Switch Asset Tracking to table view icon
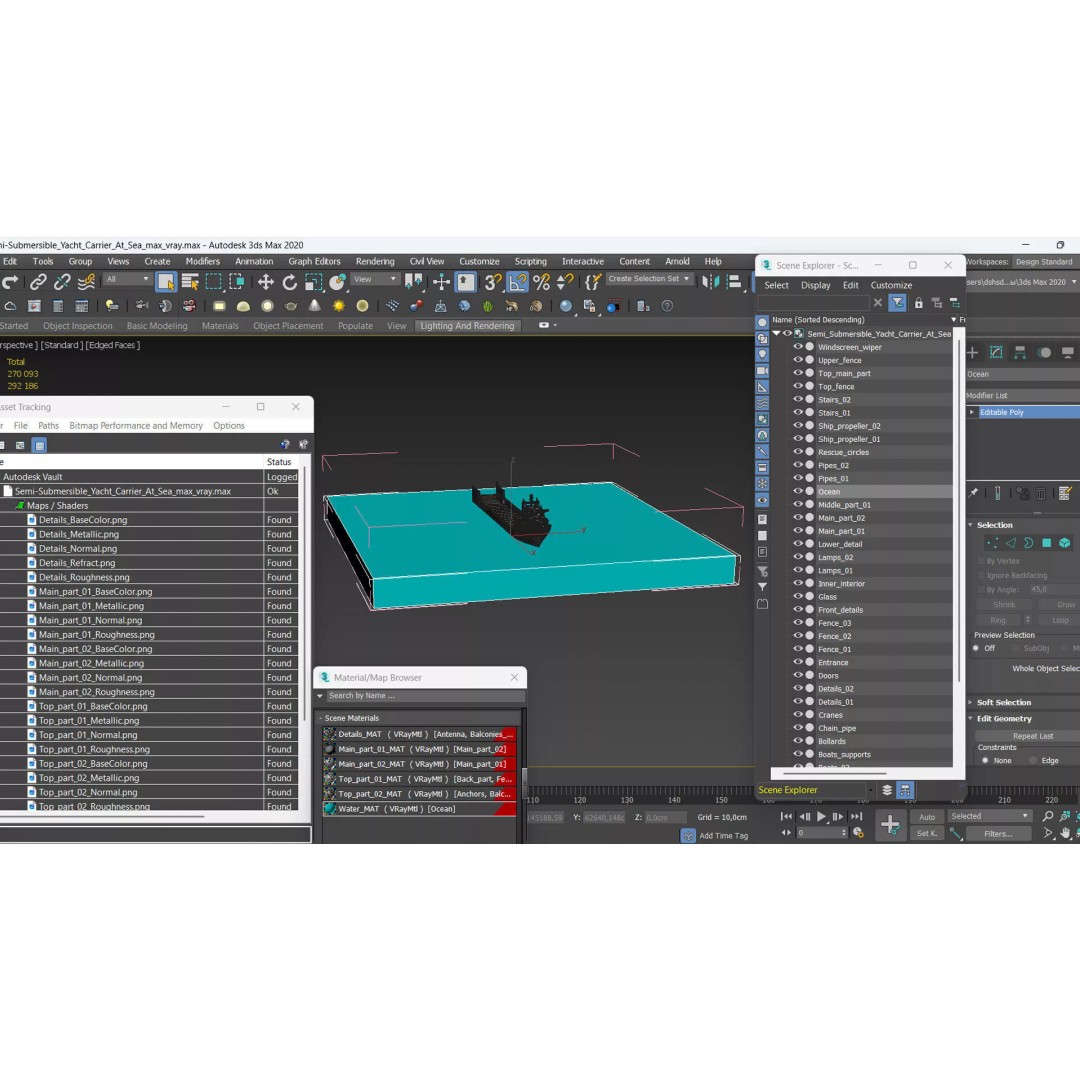Image resolution: width=1080 pixels, height=1080 pixels. (x=40, y=446)
